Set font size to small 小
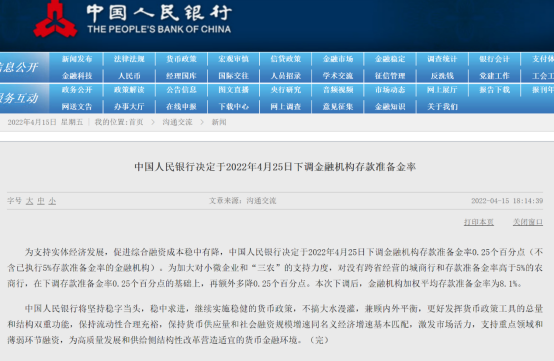This screenshot has height=361, width=554. pyautogui.click(x=52, y=201)
